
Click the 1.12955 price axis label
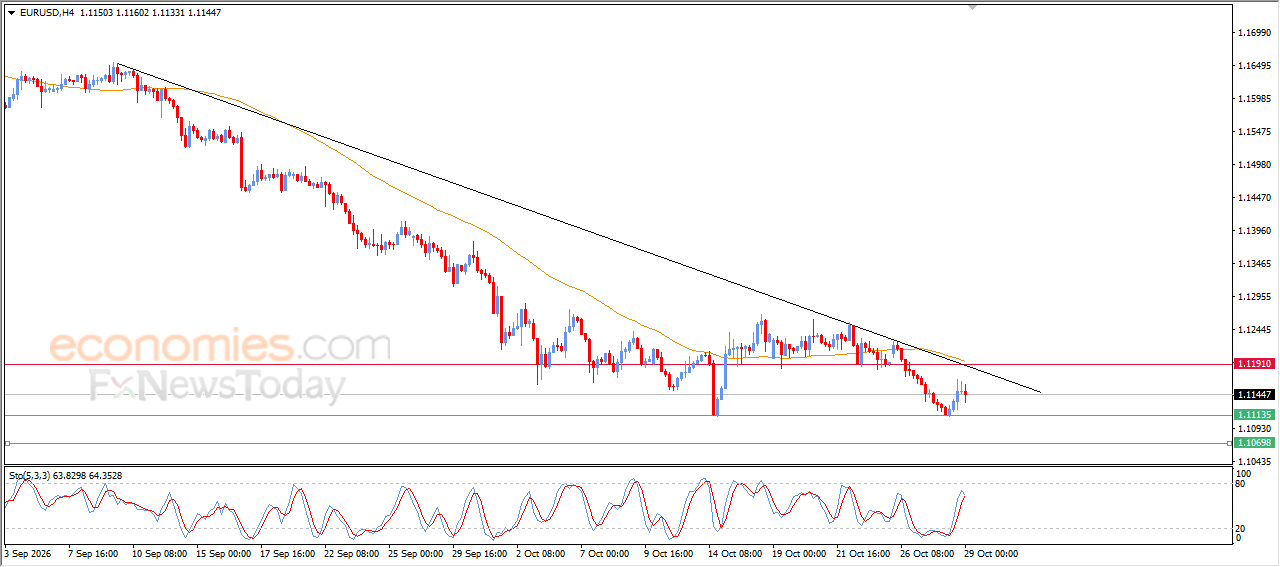click(1253, 297)
